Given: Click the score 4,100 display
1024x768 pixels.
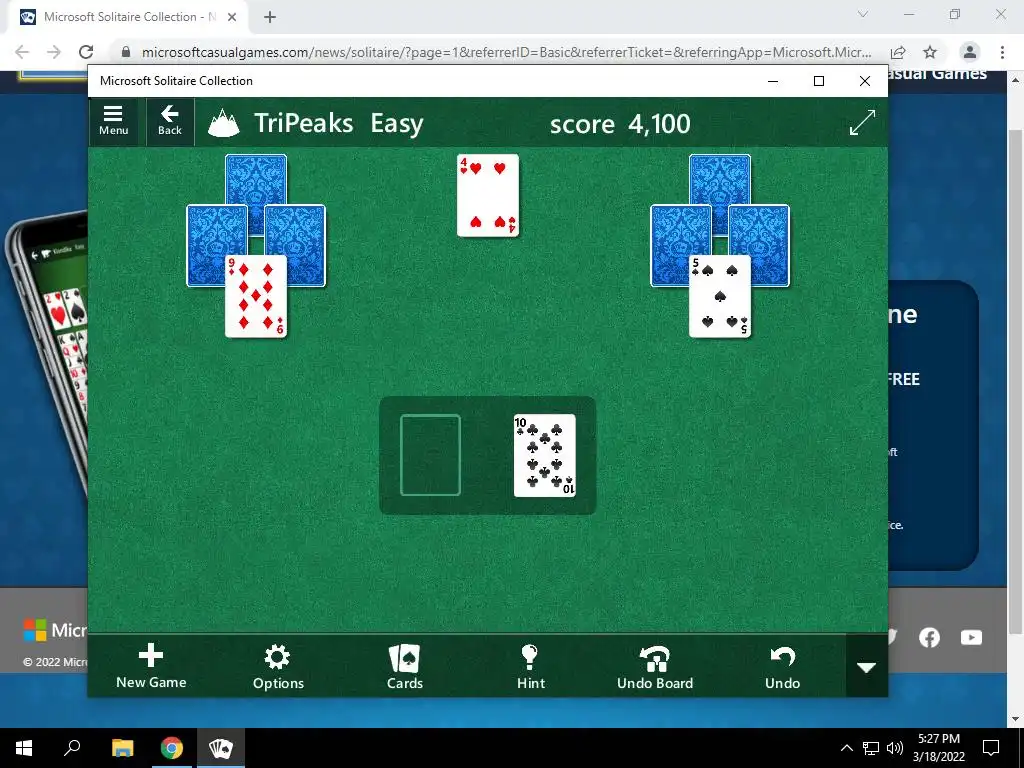Looking at the screenshot, I should [x=620, y=123].
